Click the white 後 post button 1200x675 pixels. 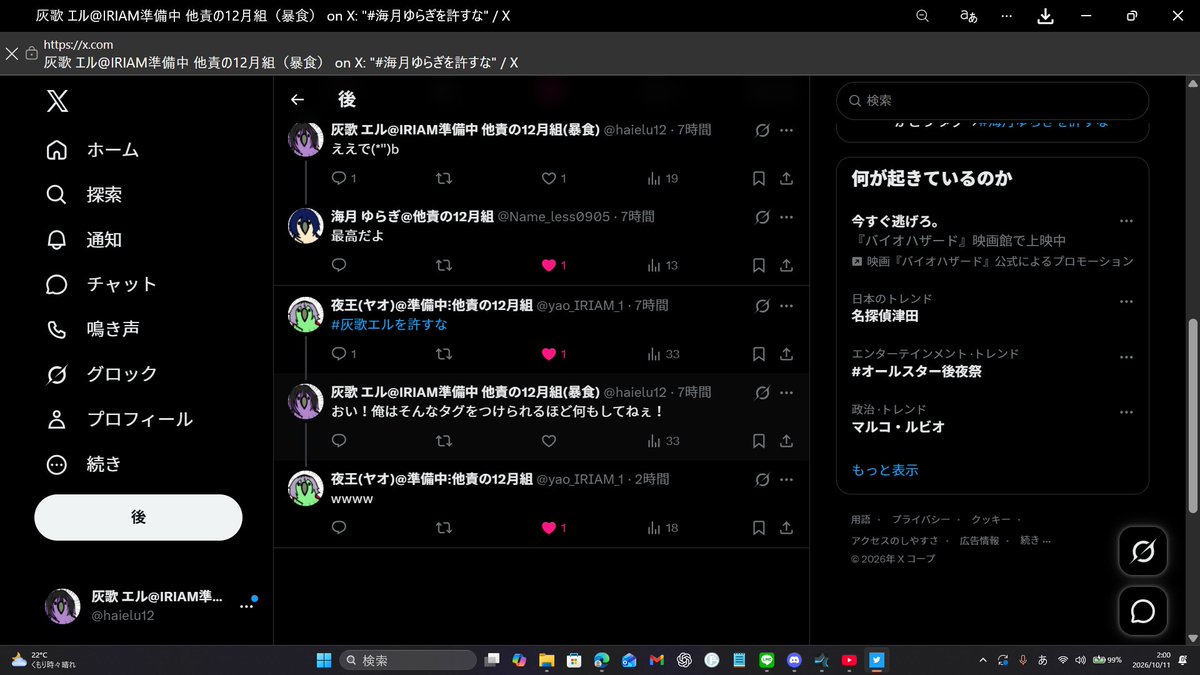138,517
